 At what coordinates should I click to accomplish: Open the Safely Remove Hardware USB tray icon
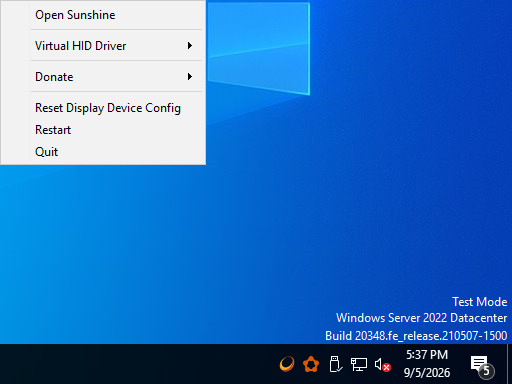335,364
